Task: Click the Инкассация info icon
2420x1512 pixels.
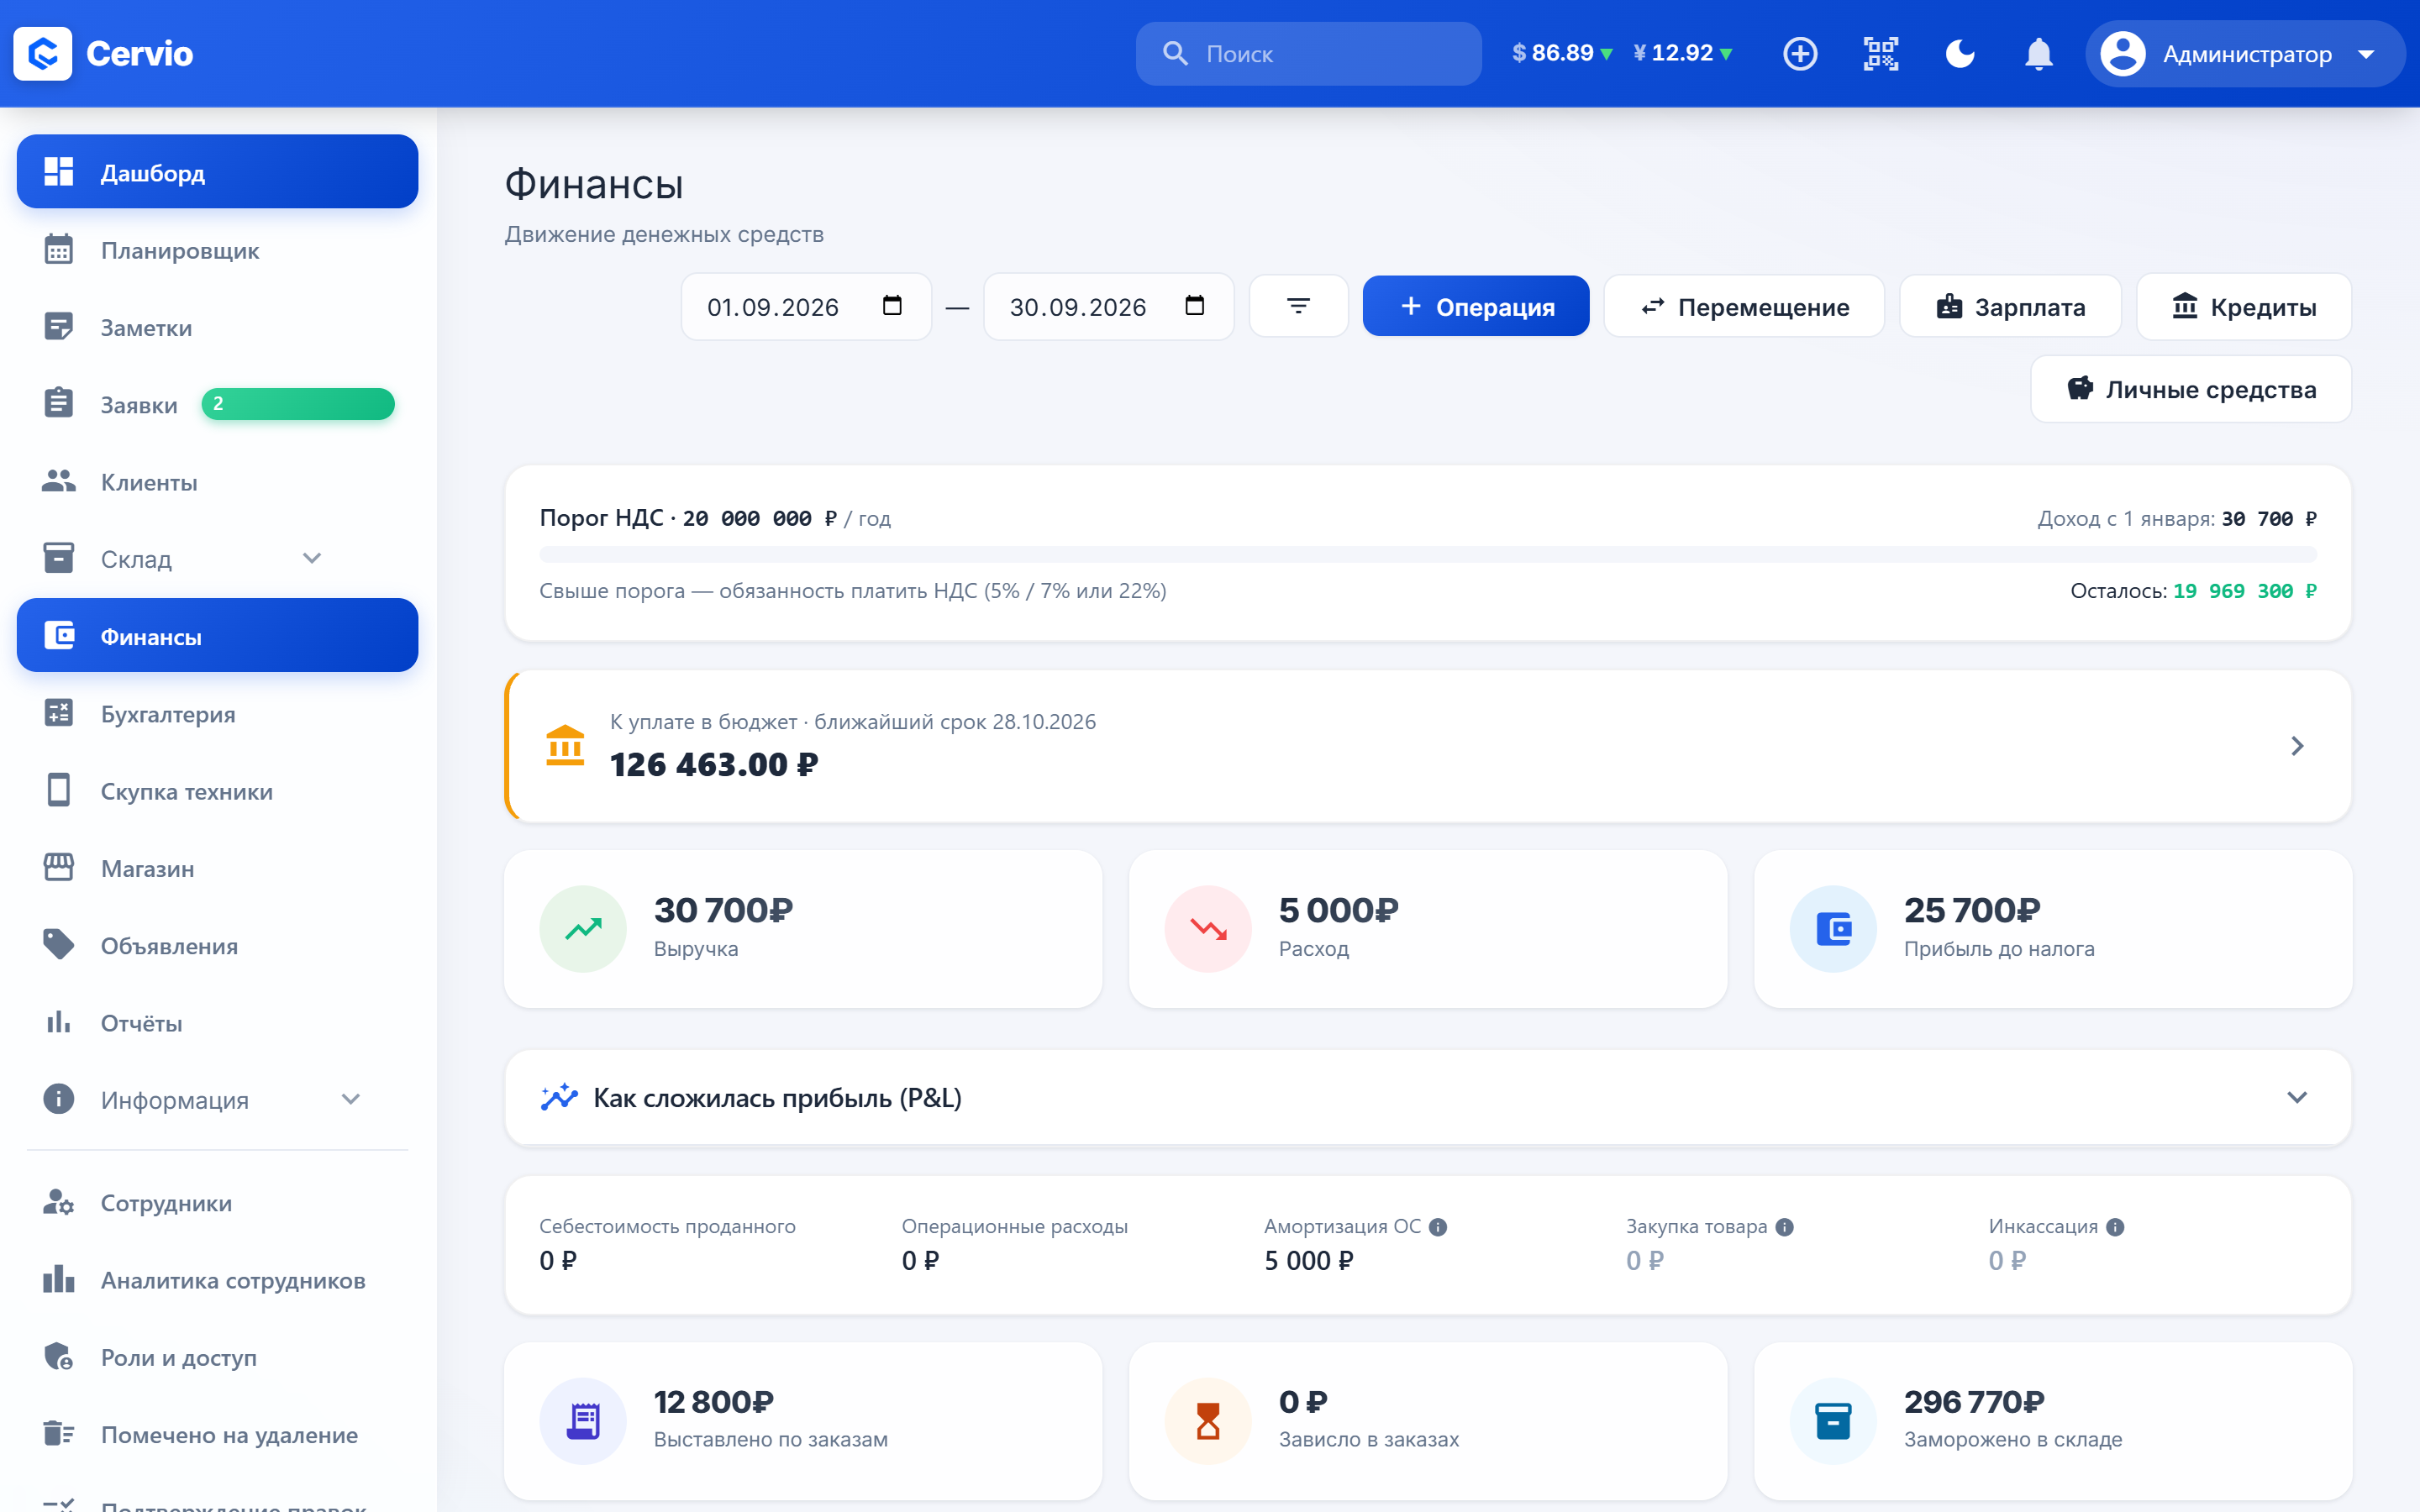Action: click(x=2115, y=1227)
